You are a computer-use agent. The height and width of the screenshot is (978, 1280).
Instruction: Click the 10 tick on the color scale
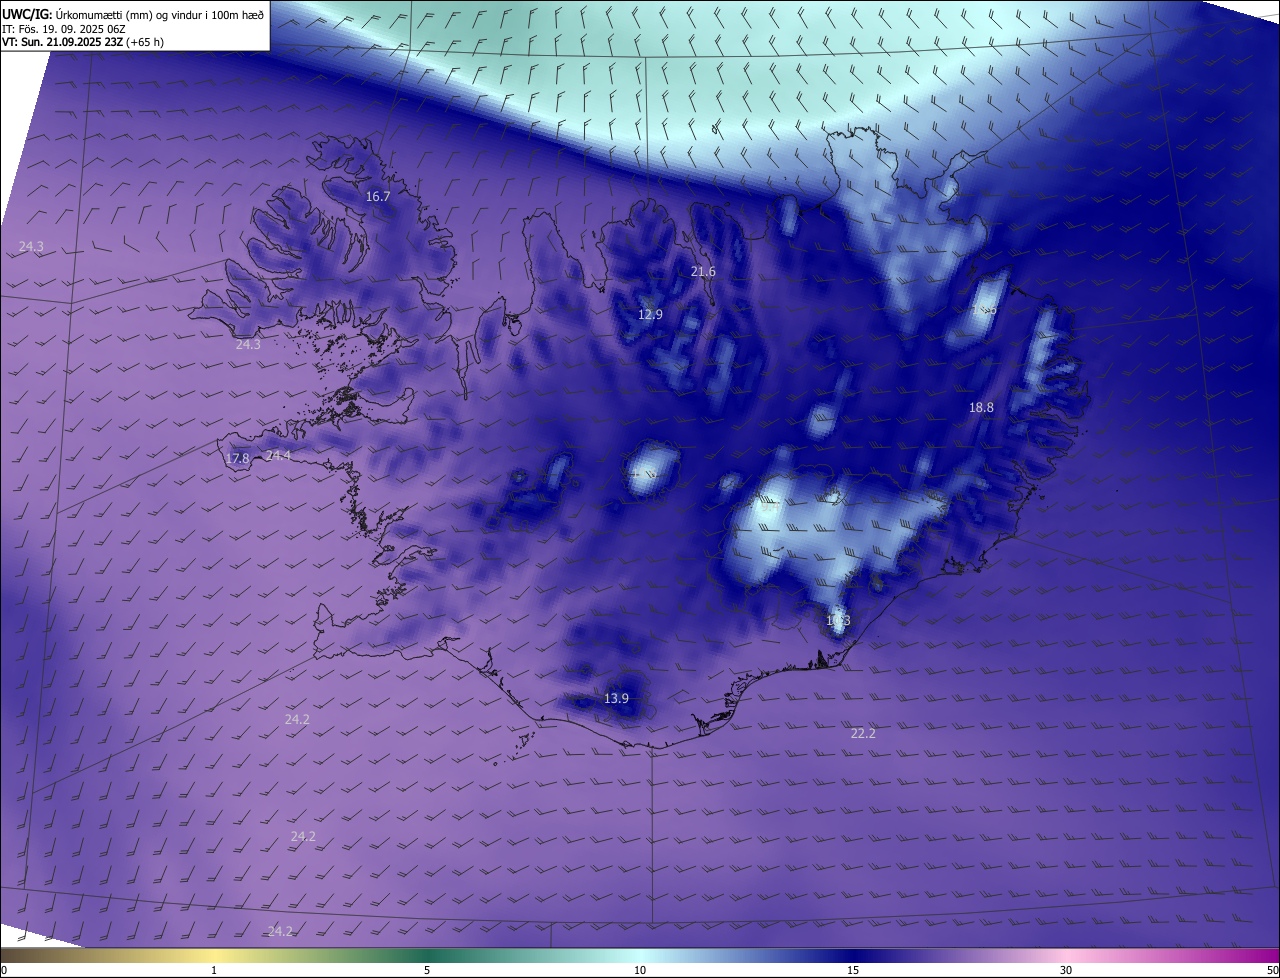pyautogui.click(x=640, y=970)
